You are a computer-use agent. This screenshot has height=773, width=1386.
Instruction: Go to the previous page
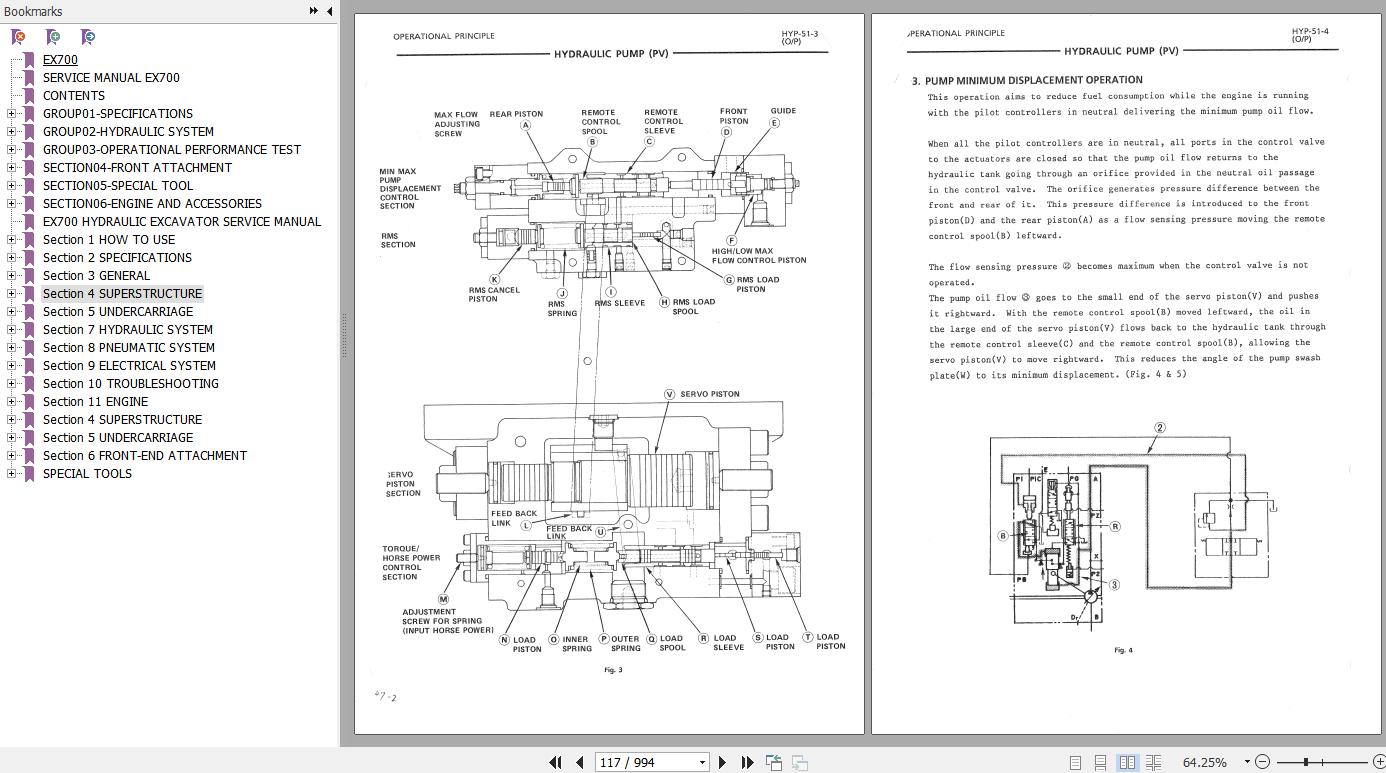click(579, 762)
